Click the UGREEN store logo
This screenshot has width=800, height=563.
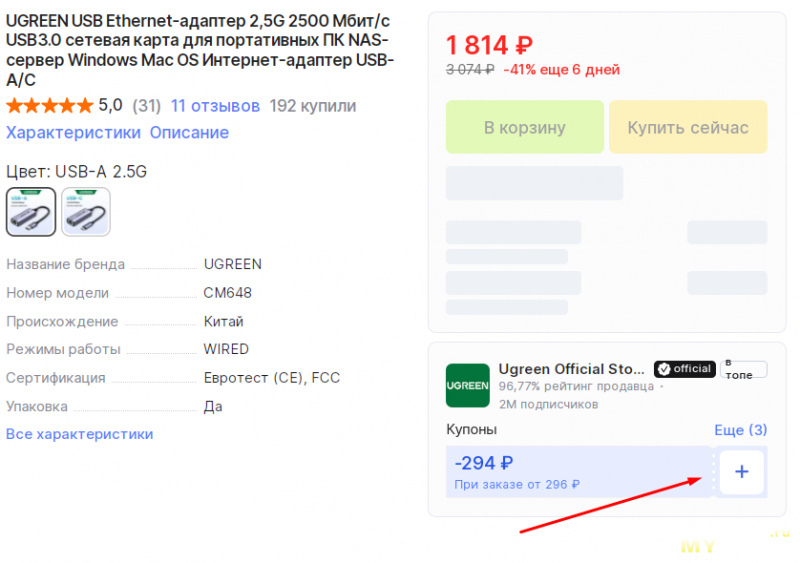click(x=467, y=385)
